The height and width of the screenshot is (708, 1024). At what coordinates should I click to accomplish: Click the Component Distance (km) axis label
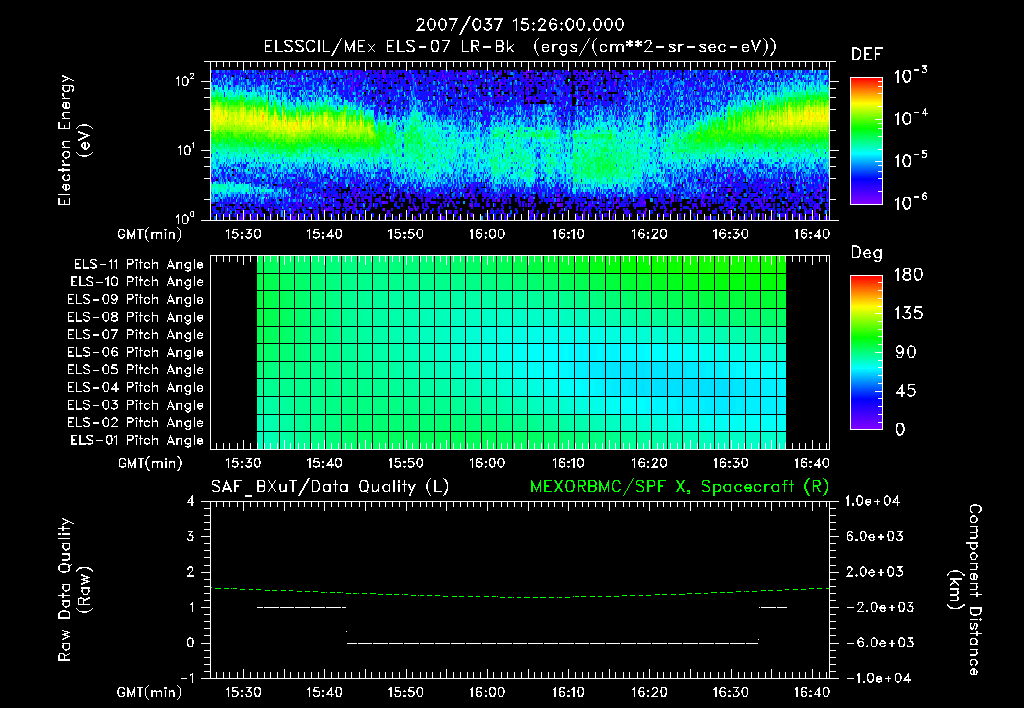965,590
